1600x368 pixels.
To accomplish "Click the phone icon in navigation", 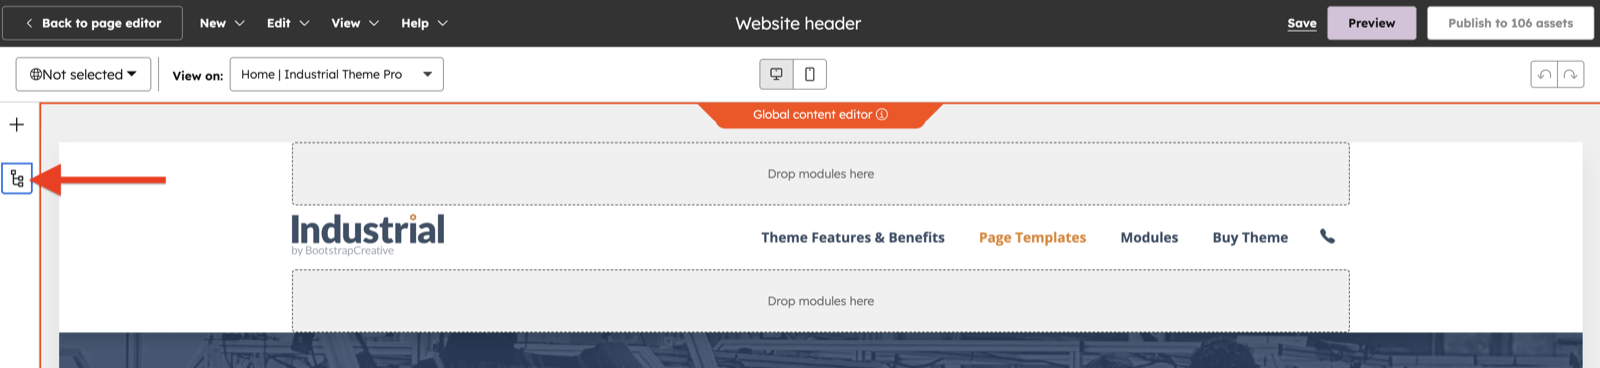I will (1327, 236).
